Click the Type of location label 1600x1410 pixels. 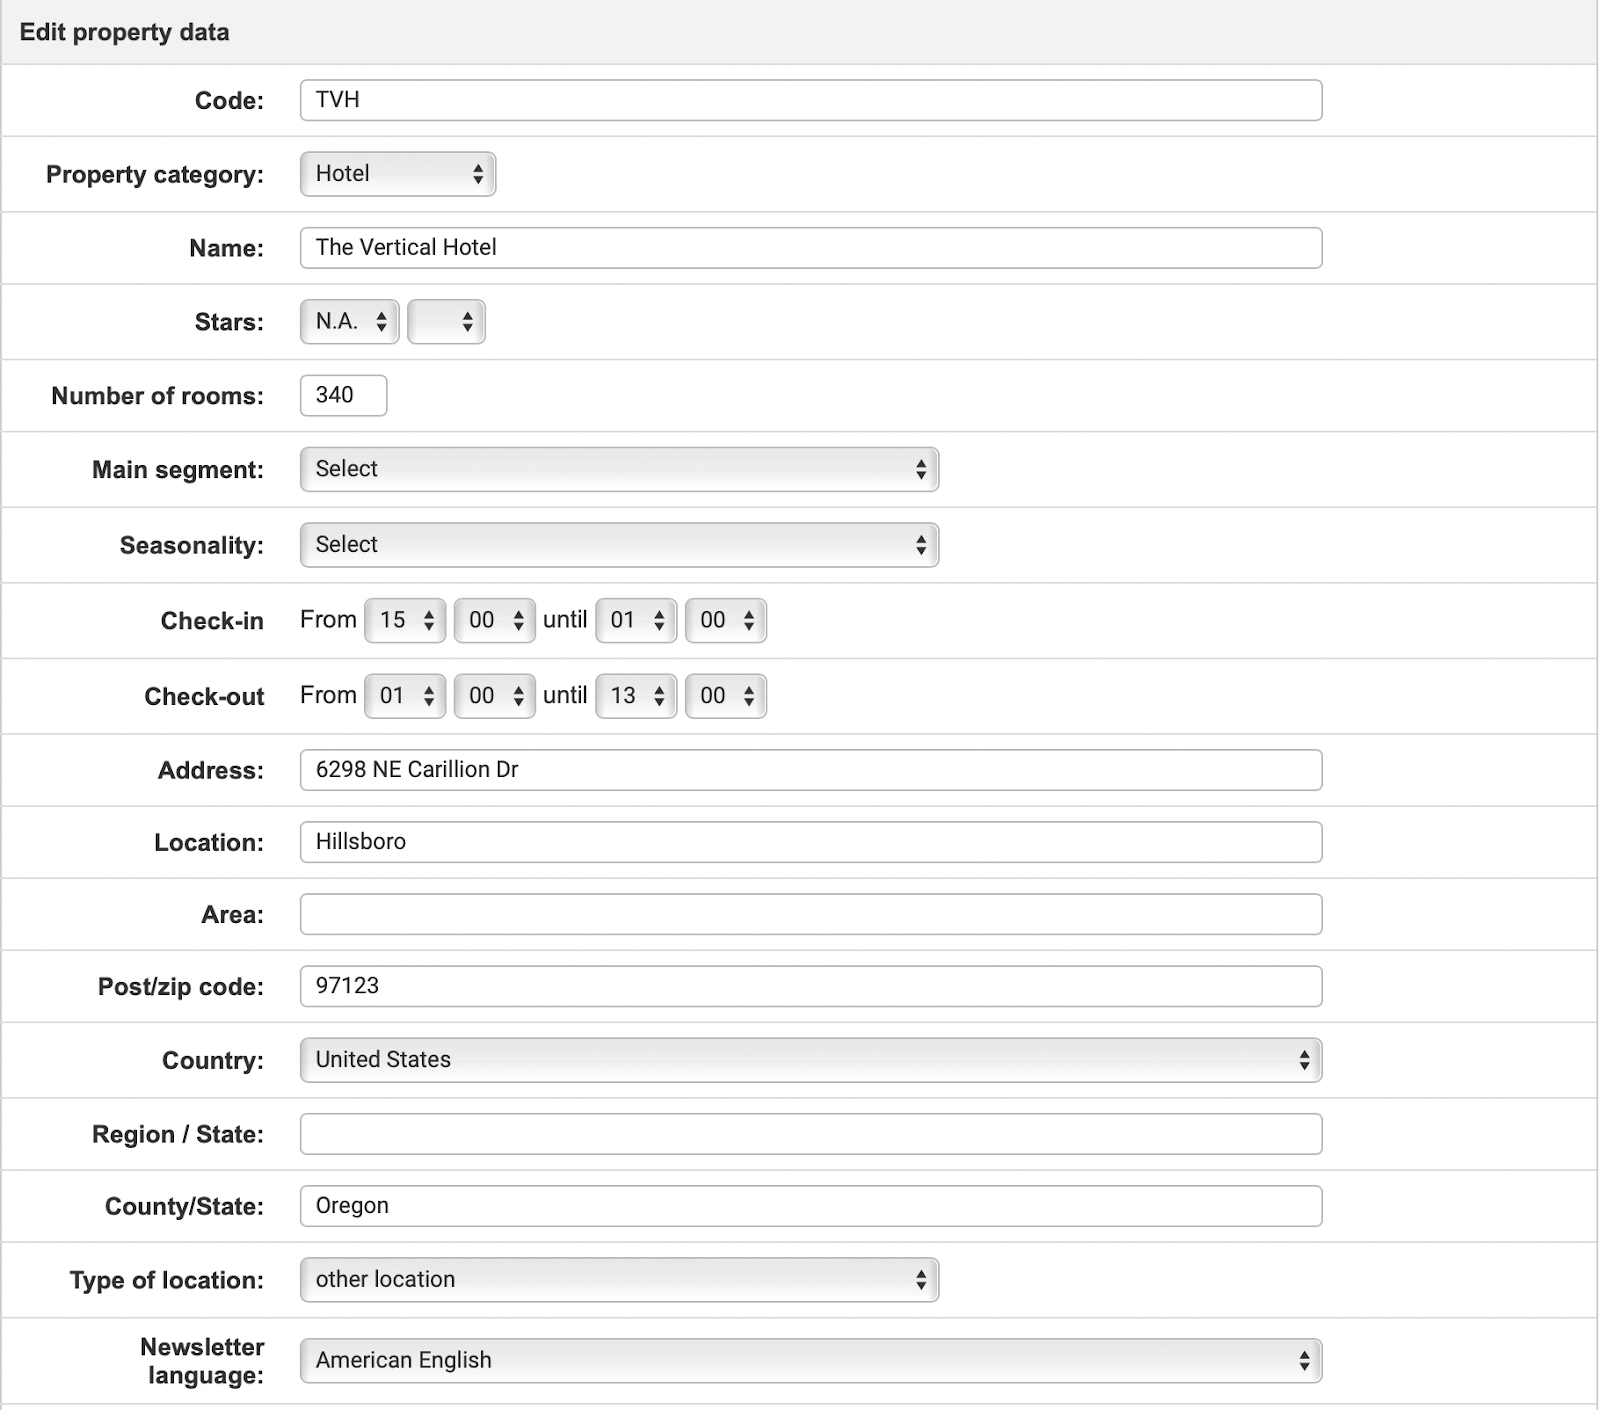pos(167,1280)
